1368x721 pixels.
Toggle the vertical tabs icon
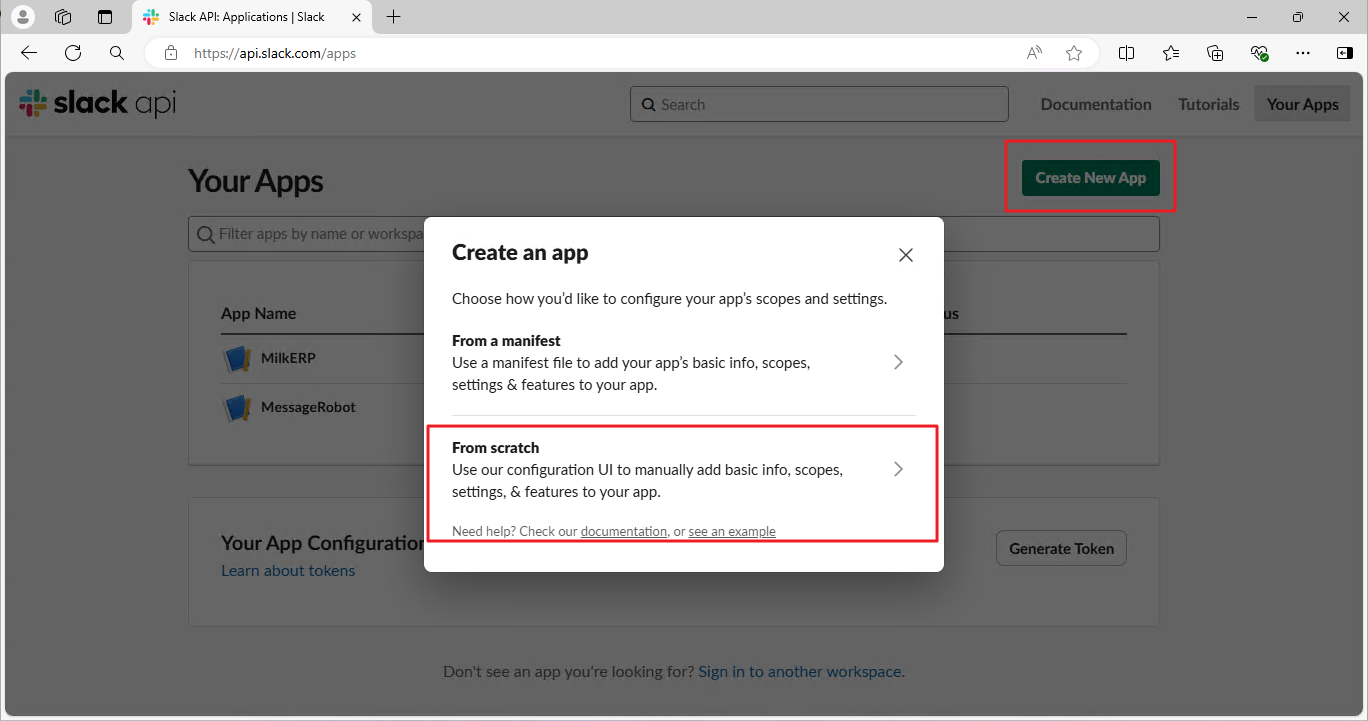(x=105, y=17)
